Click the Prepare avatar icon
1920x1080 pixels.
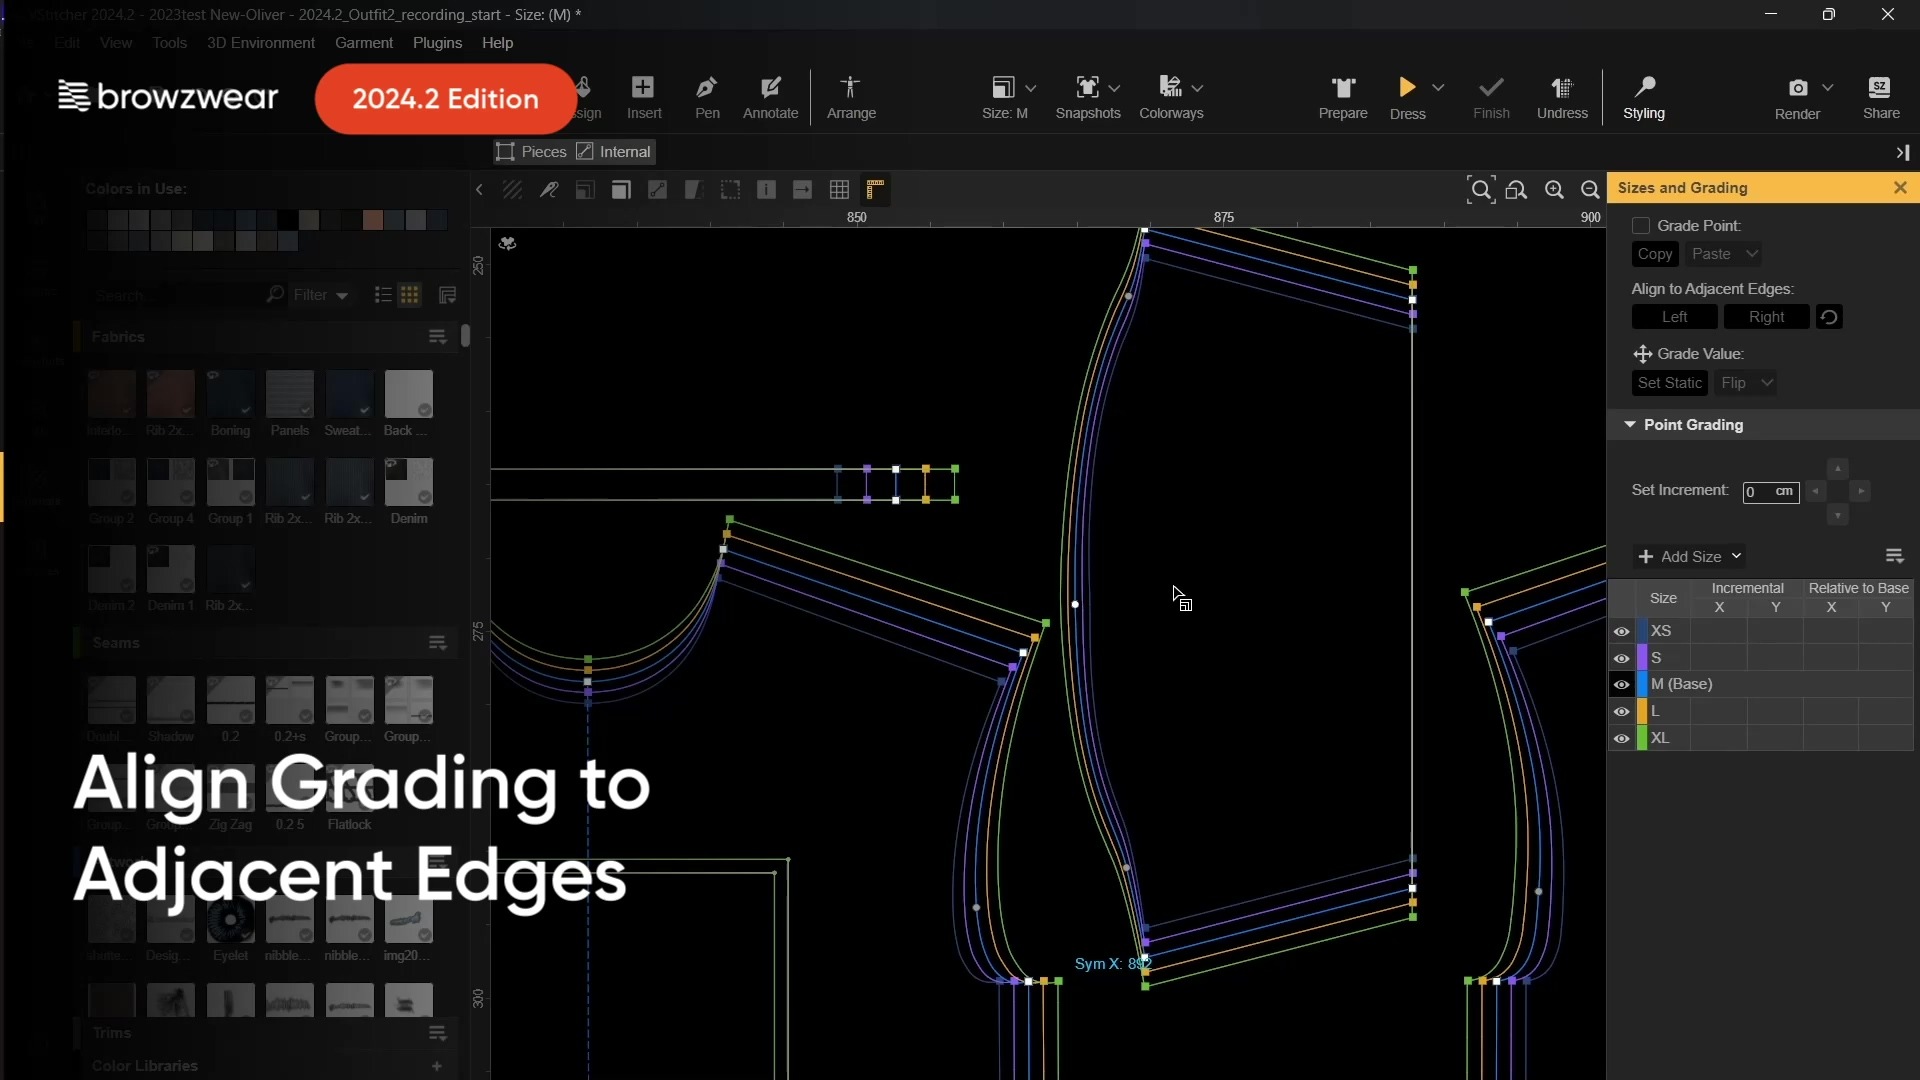[1343, 88]
